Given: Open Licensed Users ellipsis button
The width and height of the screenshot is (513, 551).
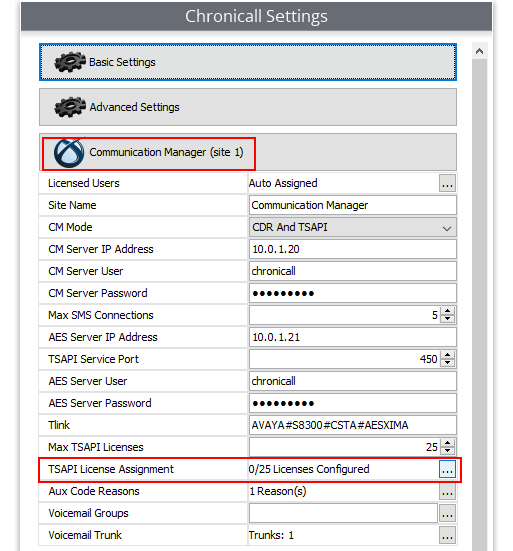Looking at the screenshot, I should (x=447, y=183).
